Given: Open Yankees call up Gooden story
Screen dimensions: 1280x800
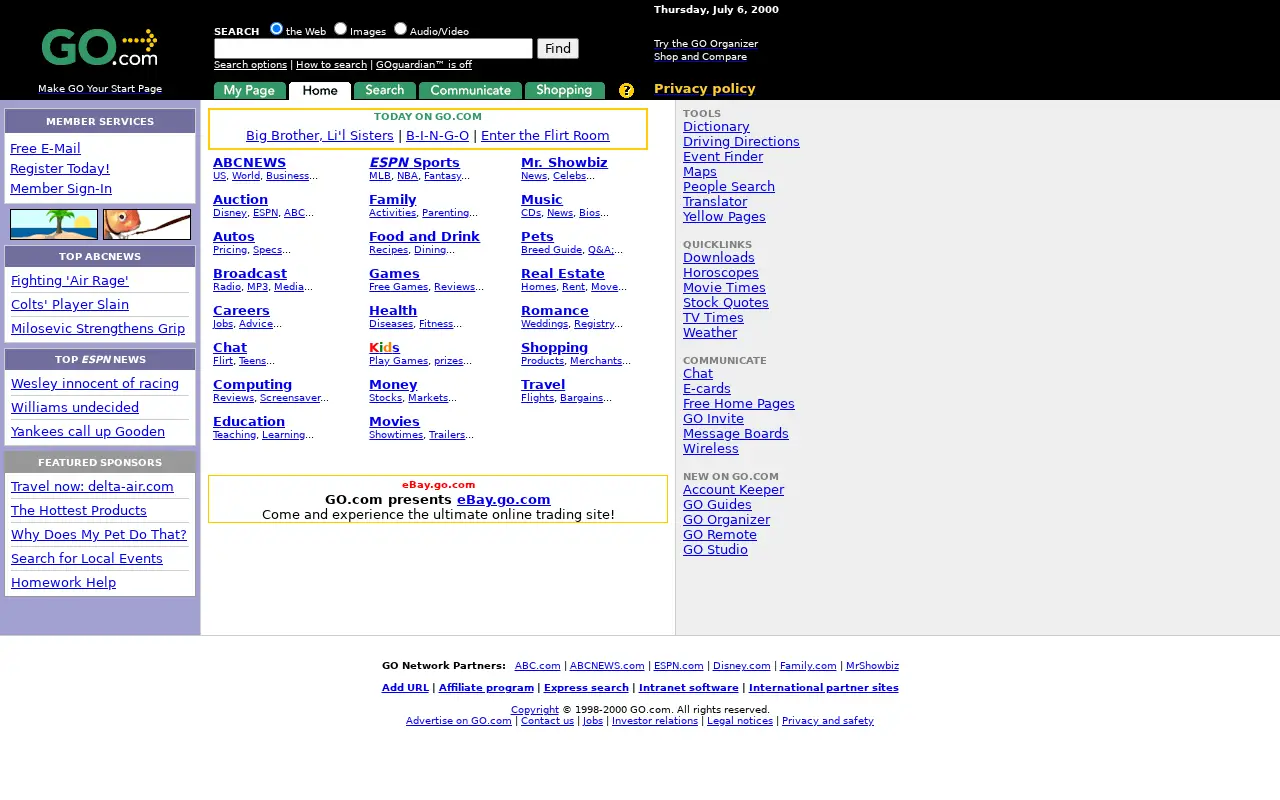Looking at the screenshot, I should (x=88, y=431).
